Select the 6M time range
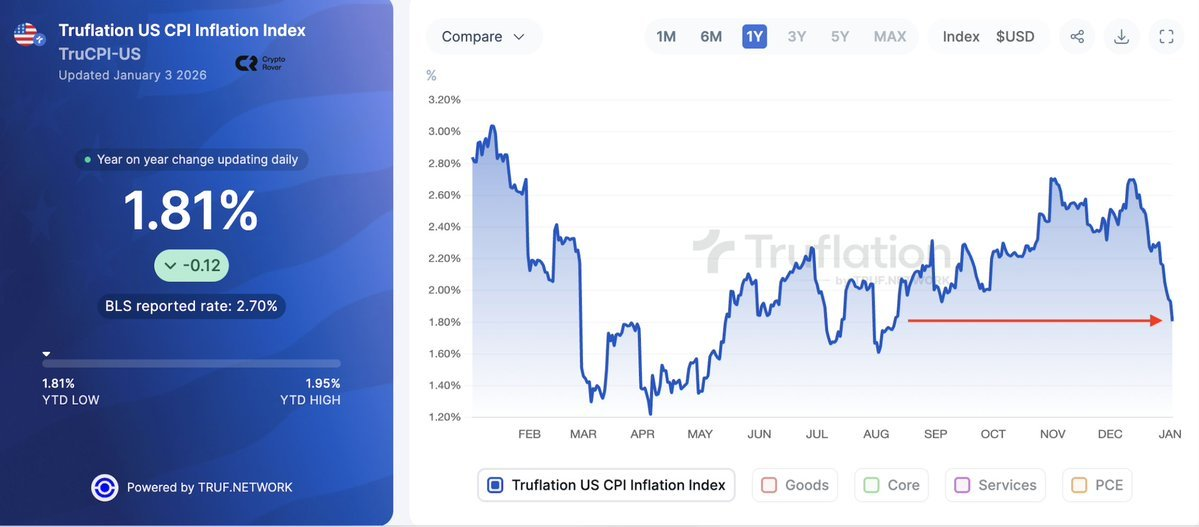Screen dimensions: 1199x527 coord(711,37)
